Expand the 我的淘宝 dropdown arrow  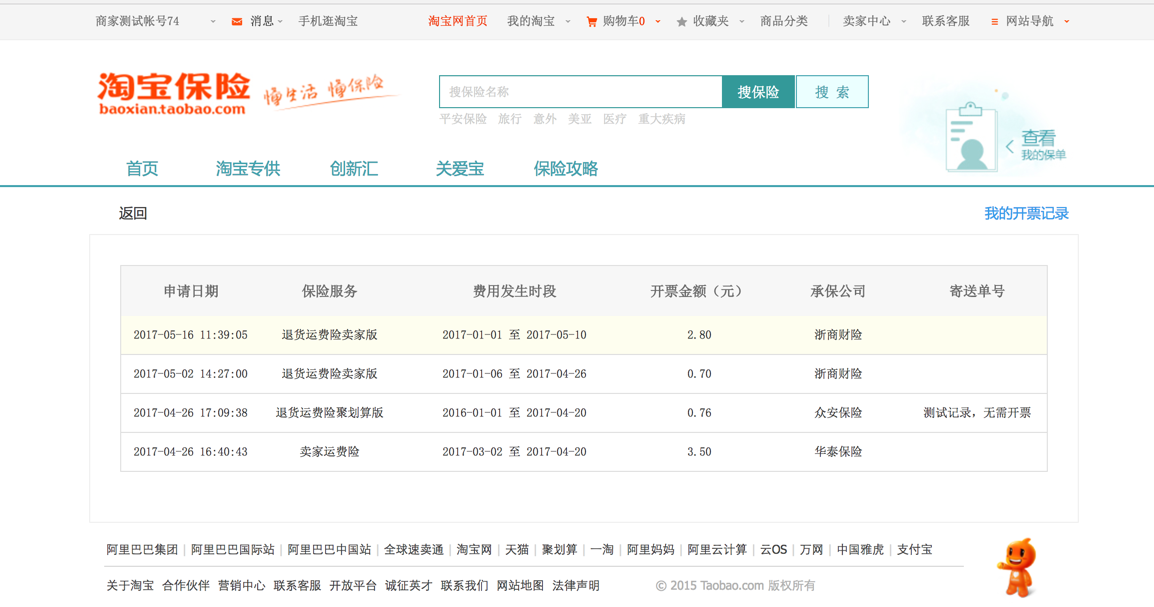567,21
